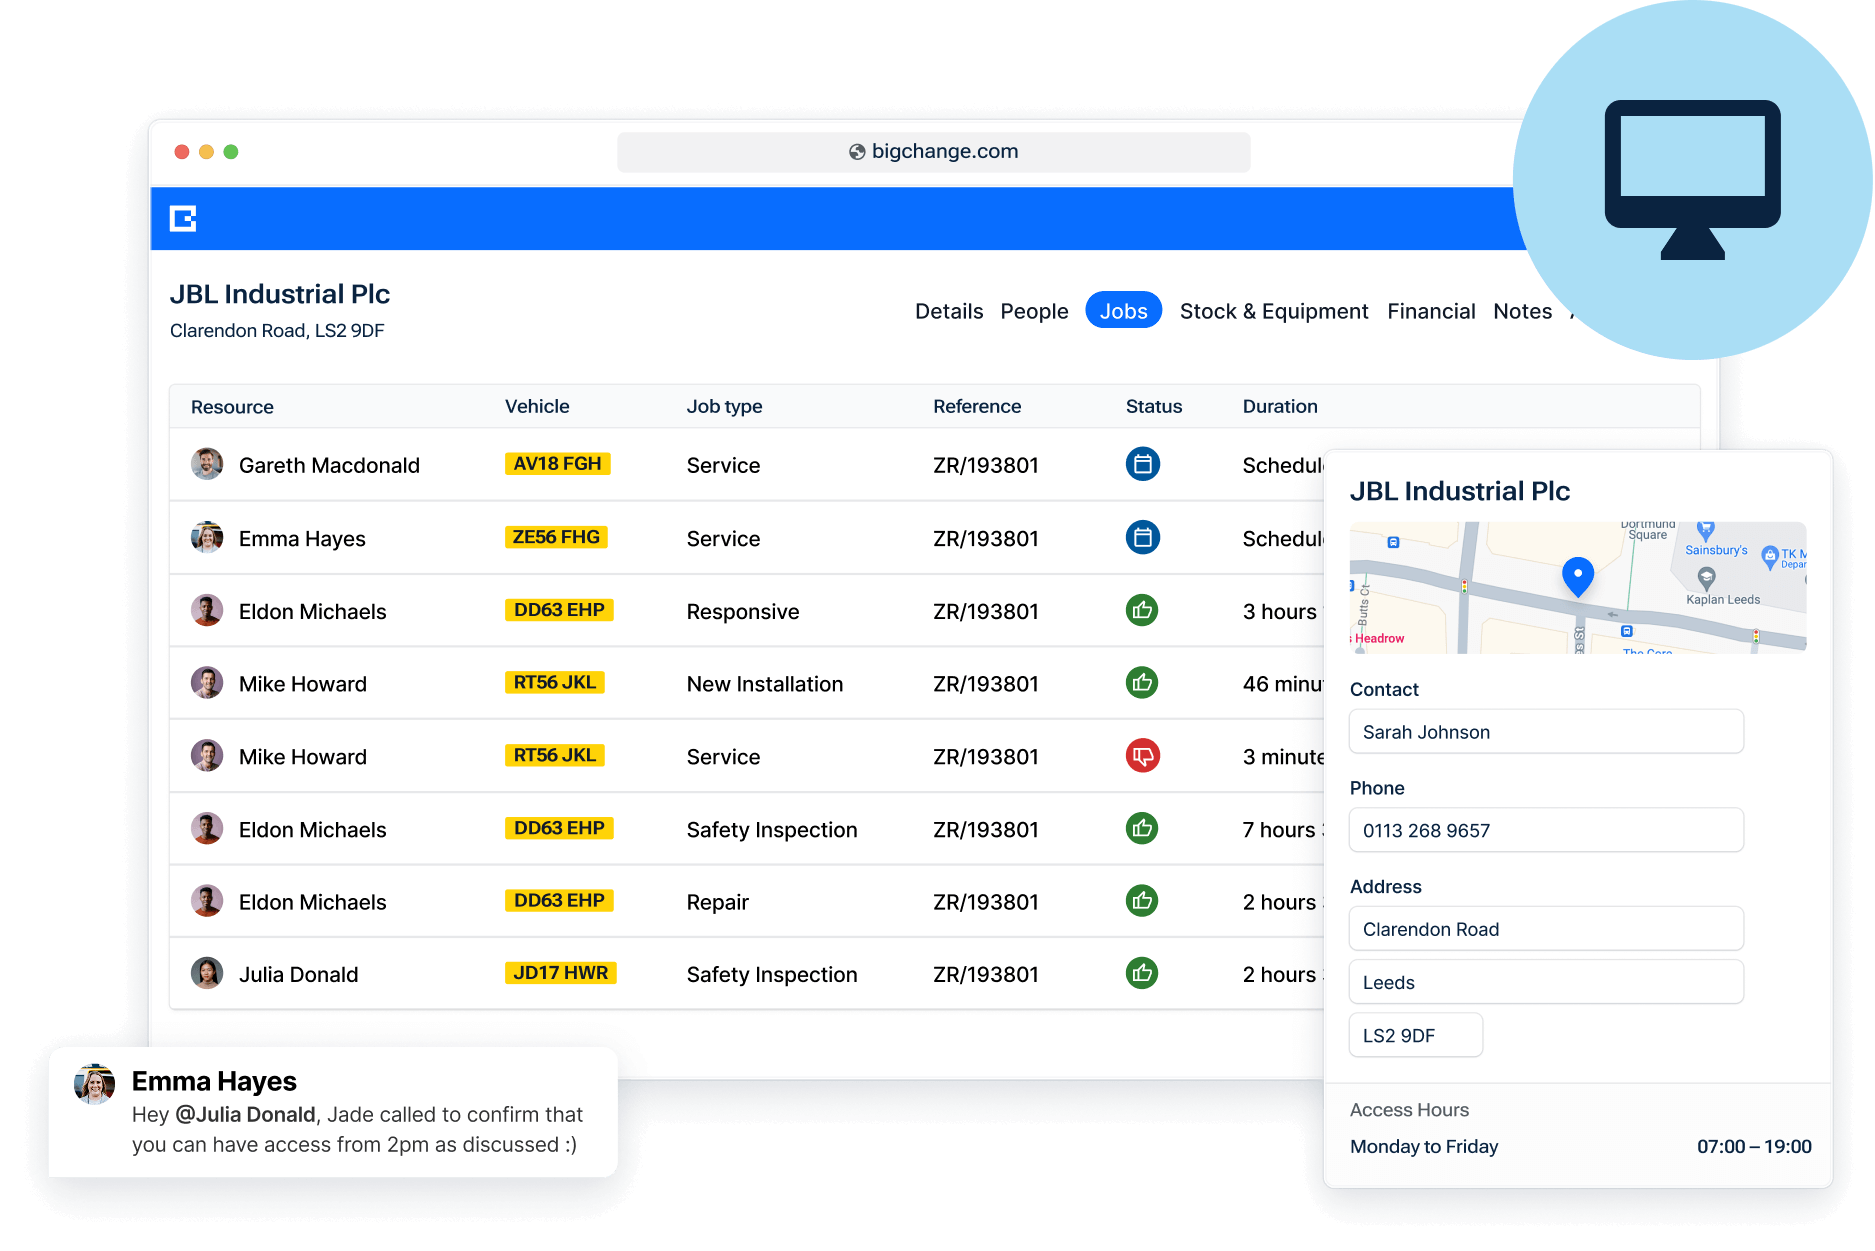Click the blue map pin on the JBL location map
The image size is (1875, 1251).
[x=1578, y=577]
